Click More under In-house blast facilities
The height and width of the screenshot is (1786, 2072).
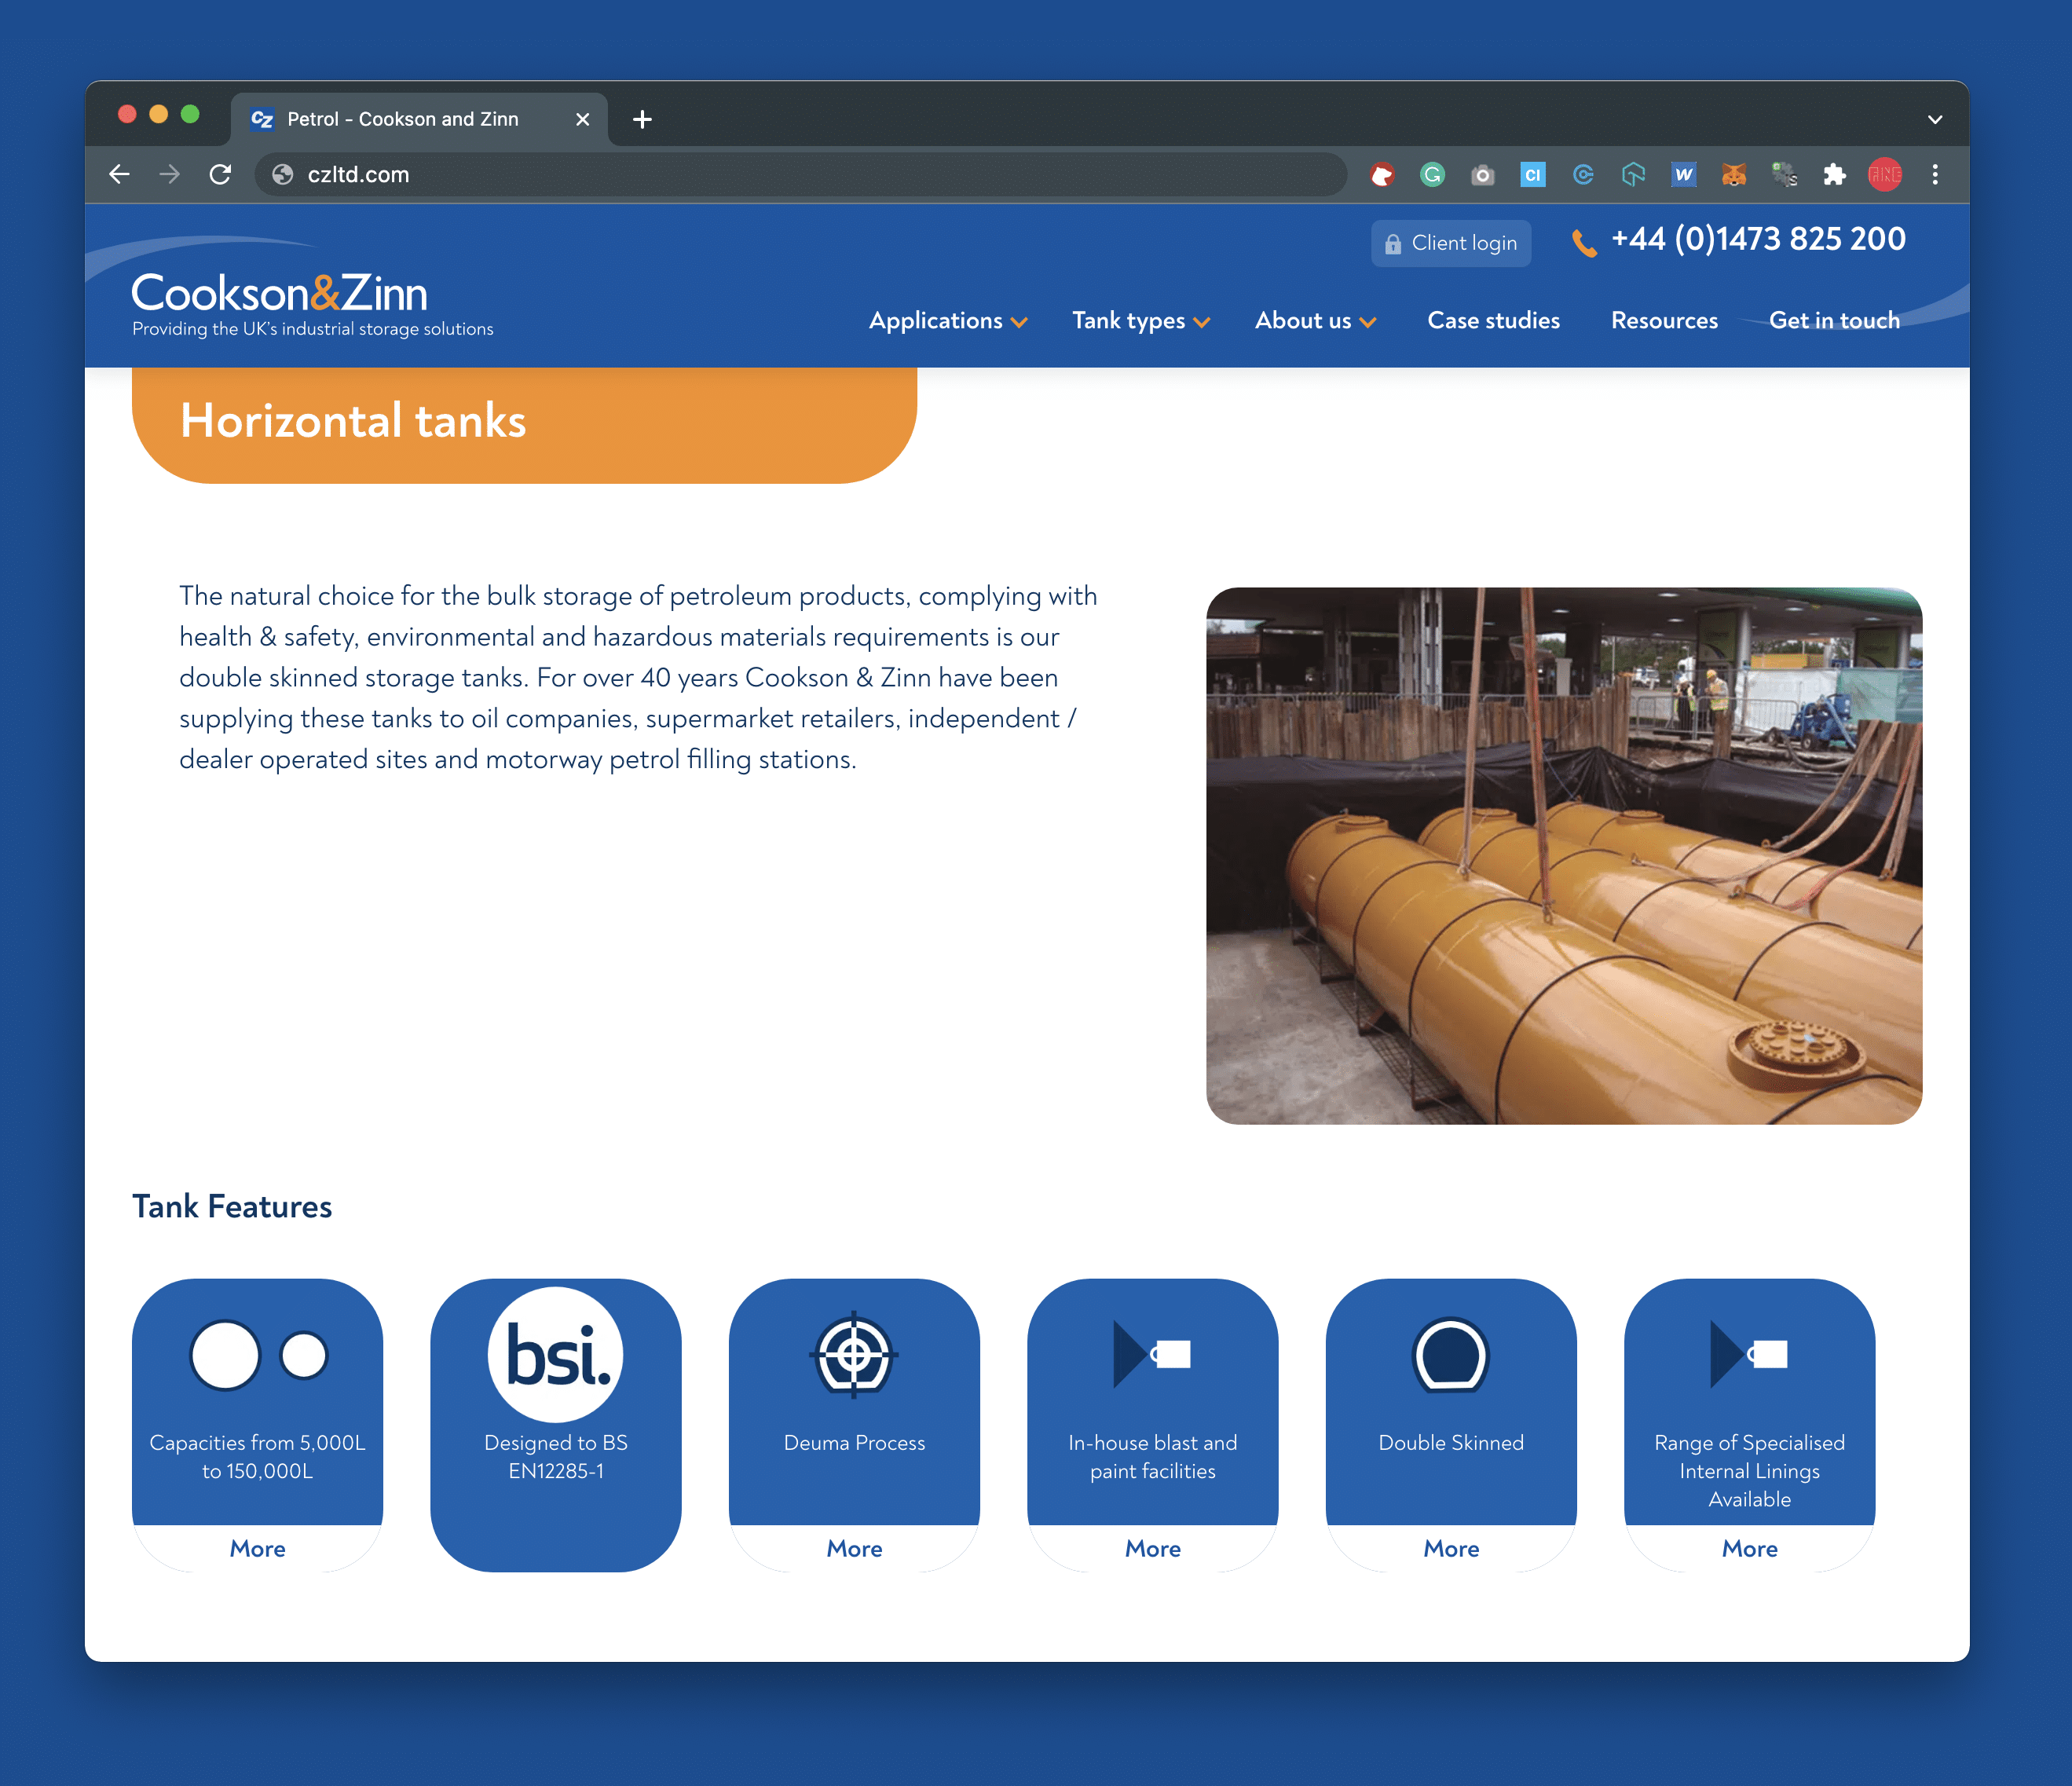click(1152, 1548)
